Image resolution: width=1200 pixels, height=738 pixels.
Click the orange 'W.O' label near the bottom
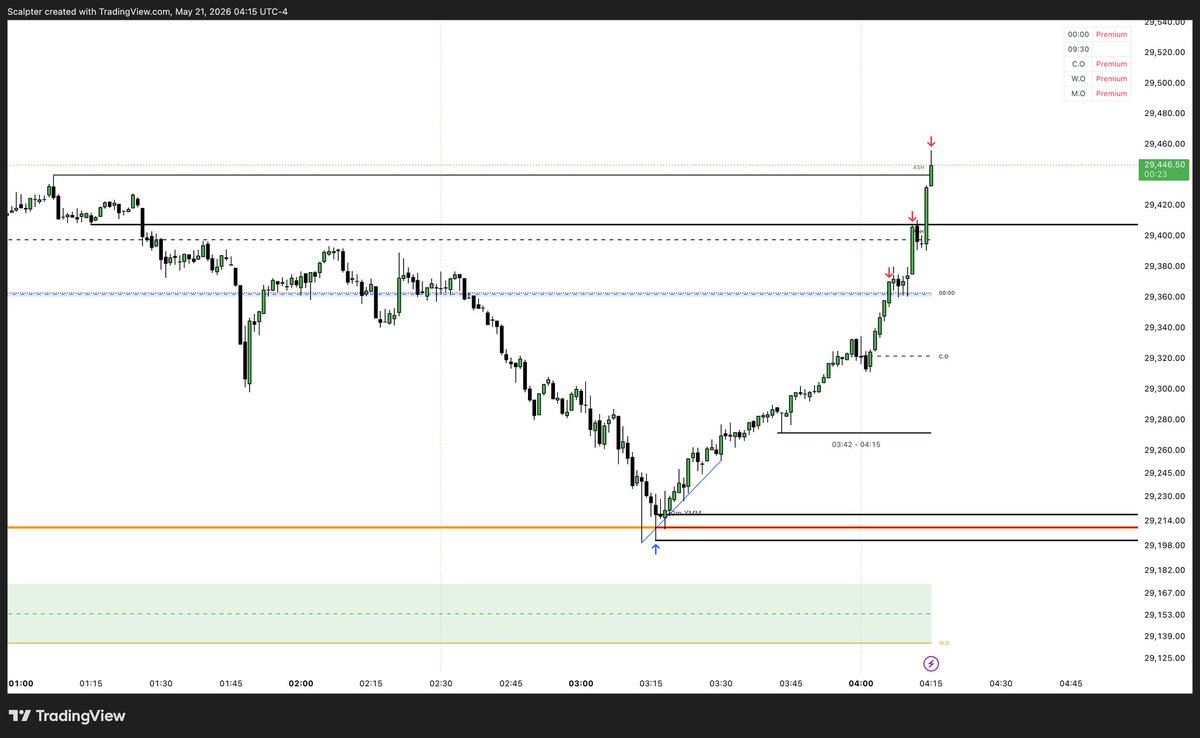(944, 643)
